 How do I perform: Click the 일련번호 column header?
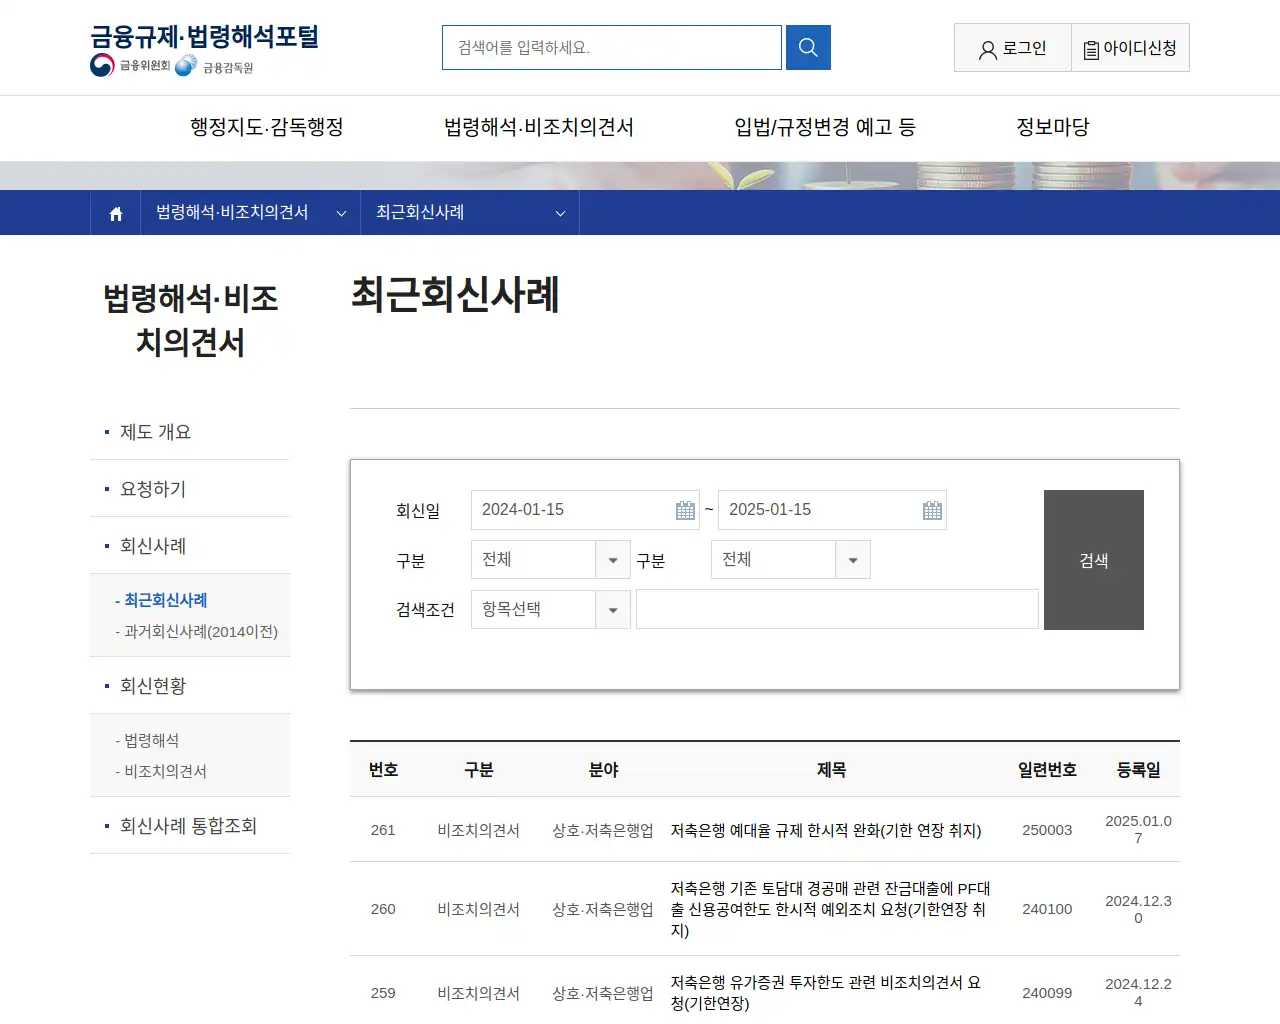[x=1047, y=770]
